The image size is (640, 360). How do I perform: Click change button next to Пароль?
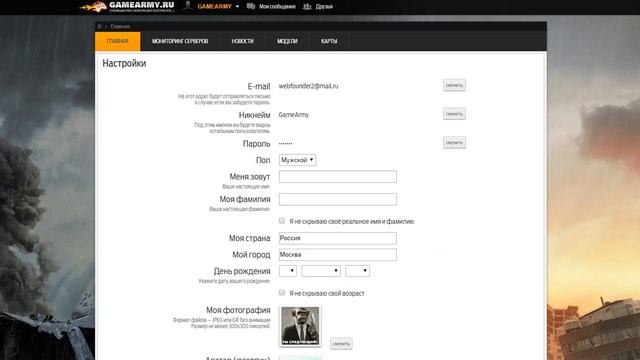pyautogui.click(x=454, y=142)
